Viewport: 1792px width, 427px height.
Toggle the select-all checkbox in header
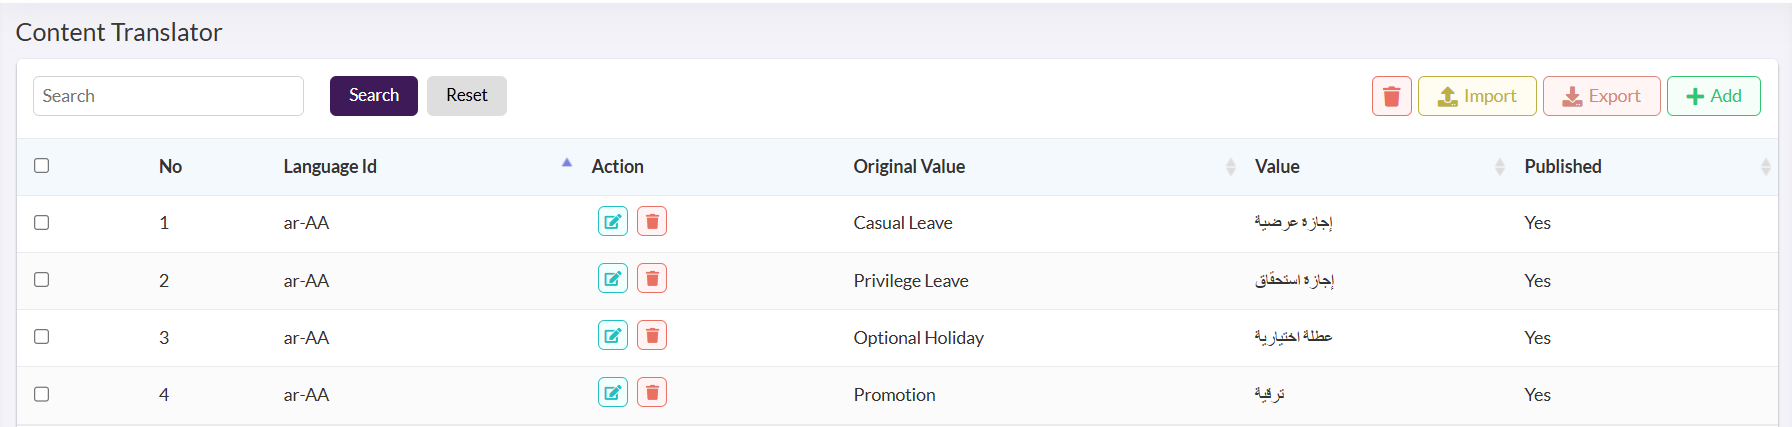(42, 165)
